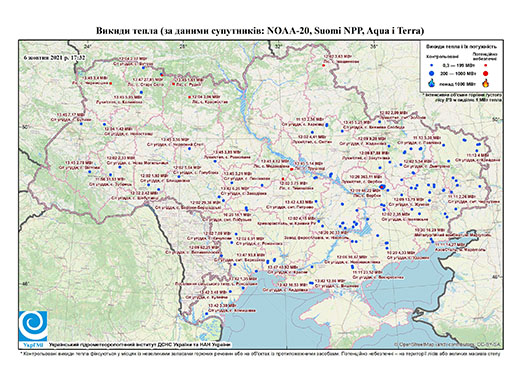Click the УкрГМІ institute caption text
Viewport: 520px width, 368px height.
point(140,345)
